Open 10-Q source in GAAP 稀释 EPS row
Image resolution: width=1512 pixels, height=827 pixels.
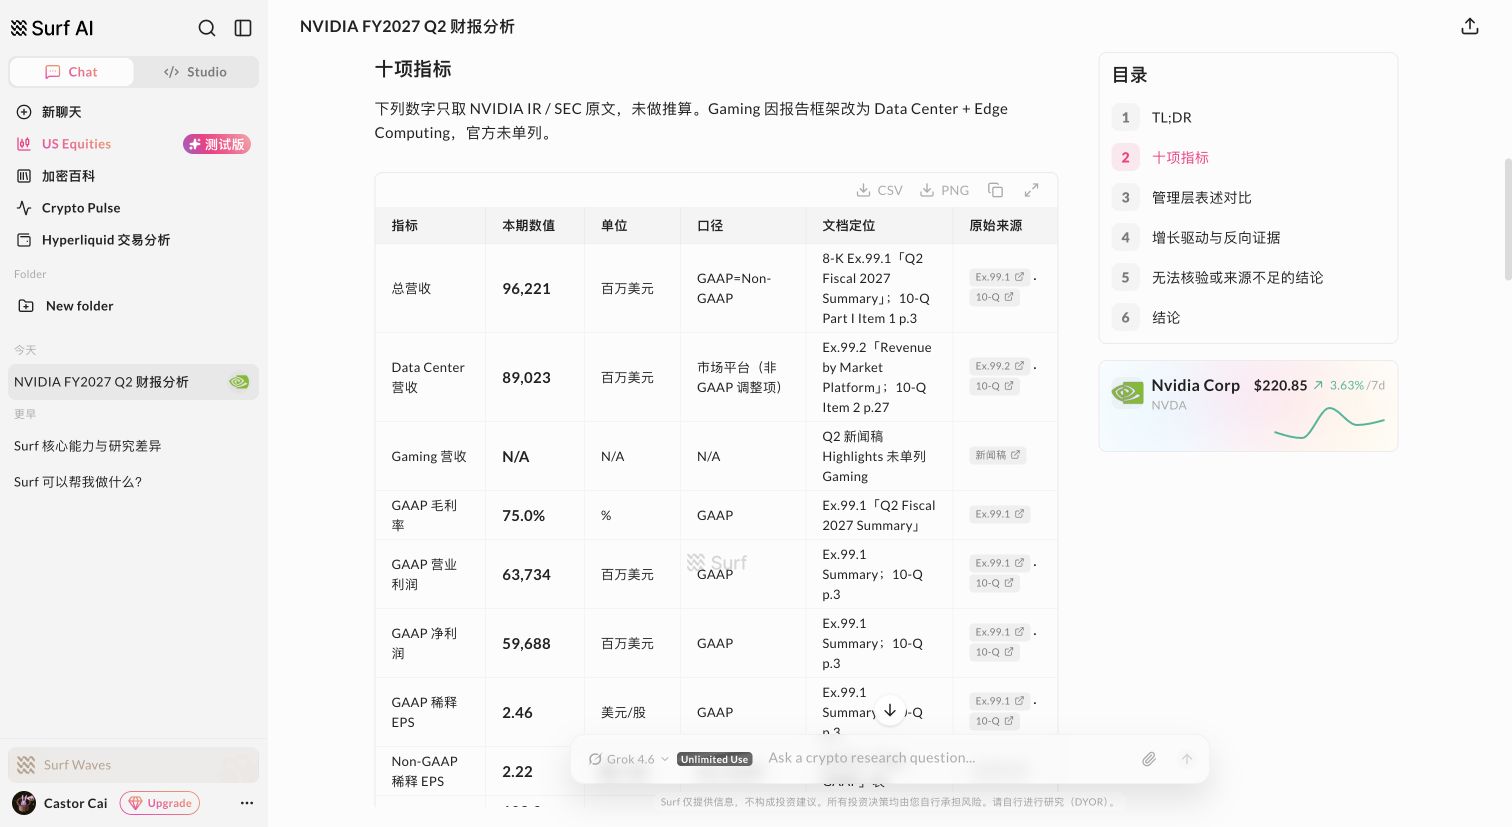point(994,721)
